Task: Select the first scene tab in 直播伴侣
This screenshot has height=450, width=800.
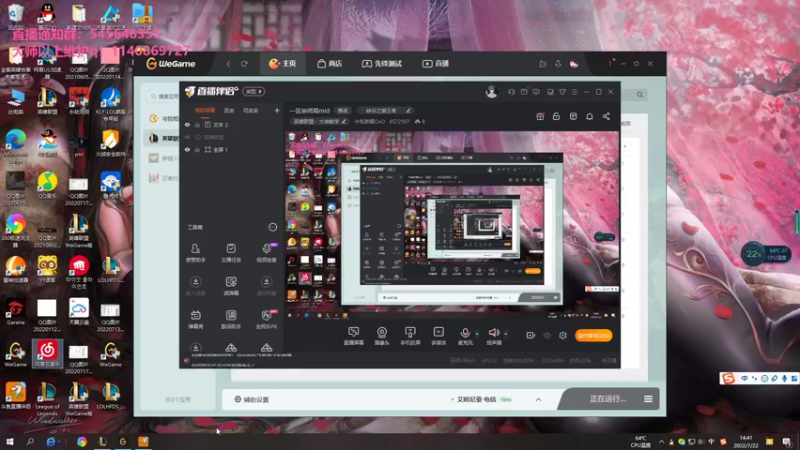Action: [205, 110]
